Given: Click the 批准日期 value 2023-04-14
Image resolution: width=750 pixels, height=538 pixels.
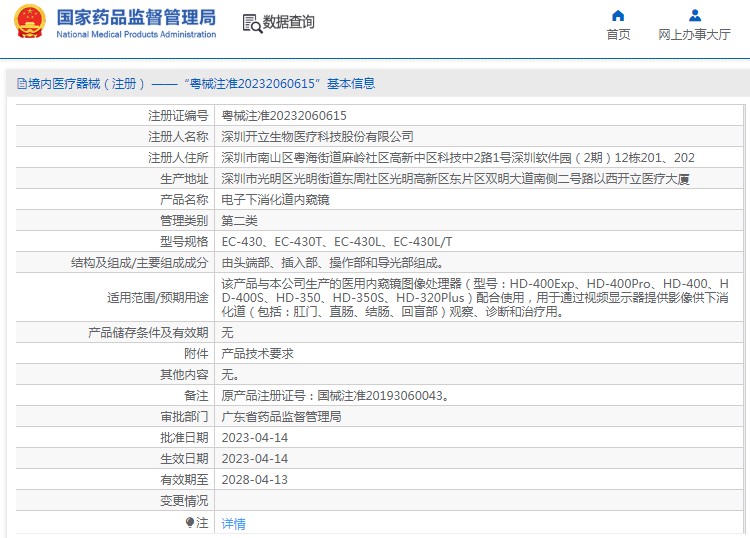Looking at the screenshot, I should point(254,438).
